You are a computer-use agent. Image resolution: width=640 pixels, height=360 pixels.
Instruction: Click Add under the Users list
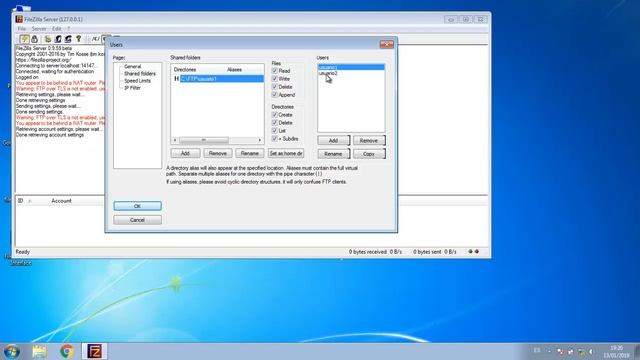click(x=333, y=140)
